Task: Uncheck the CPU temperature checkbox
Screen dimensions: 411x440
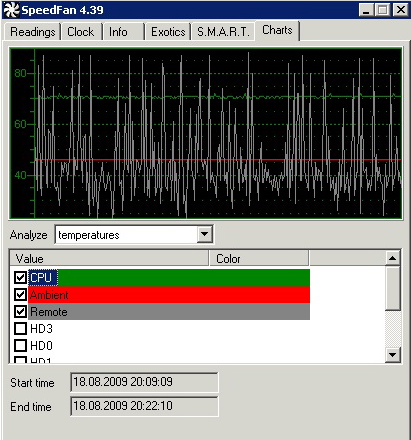Action: pos(20,277)
